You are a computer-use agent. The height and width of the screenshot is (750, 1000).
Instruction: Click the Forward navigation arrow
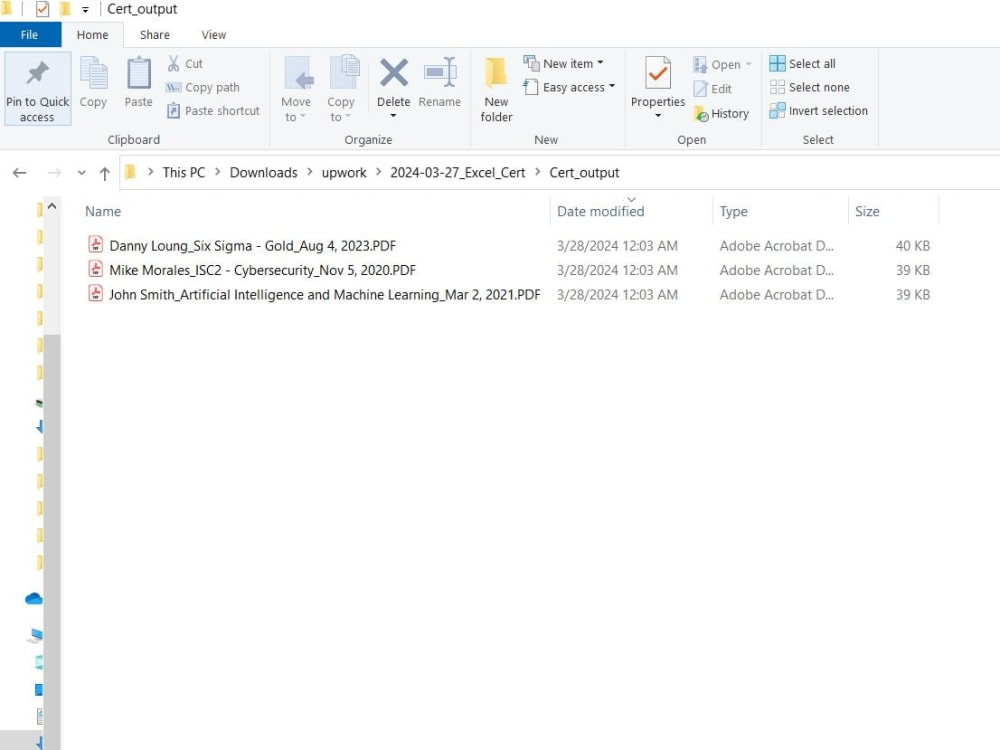tap(54, 173)
